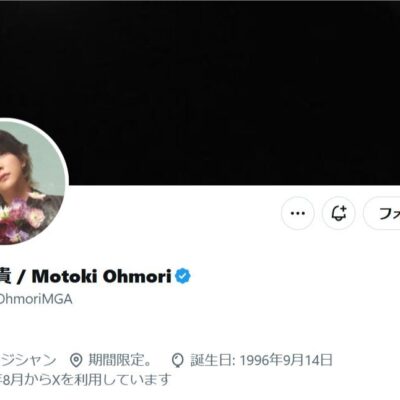This screenshot has height=400, width=400.
Task: Click the location pin icon
Action: 76,361
